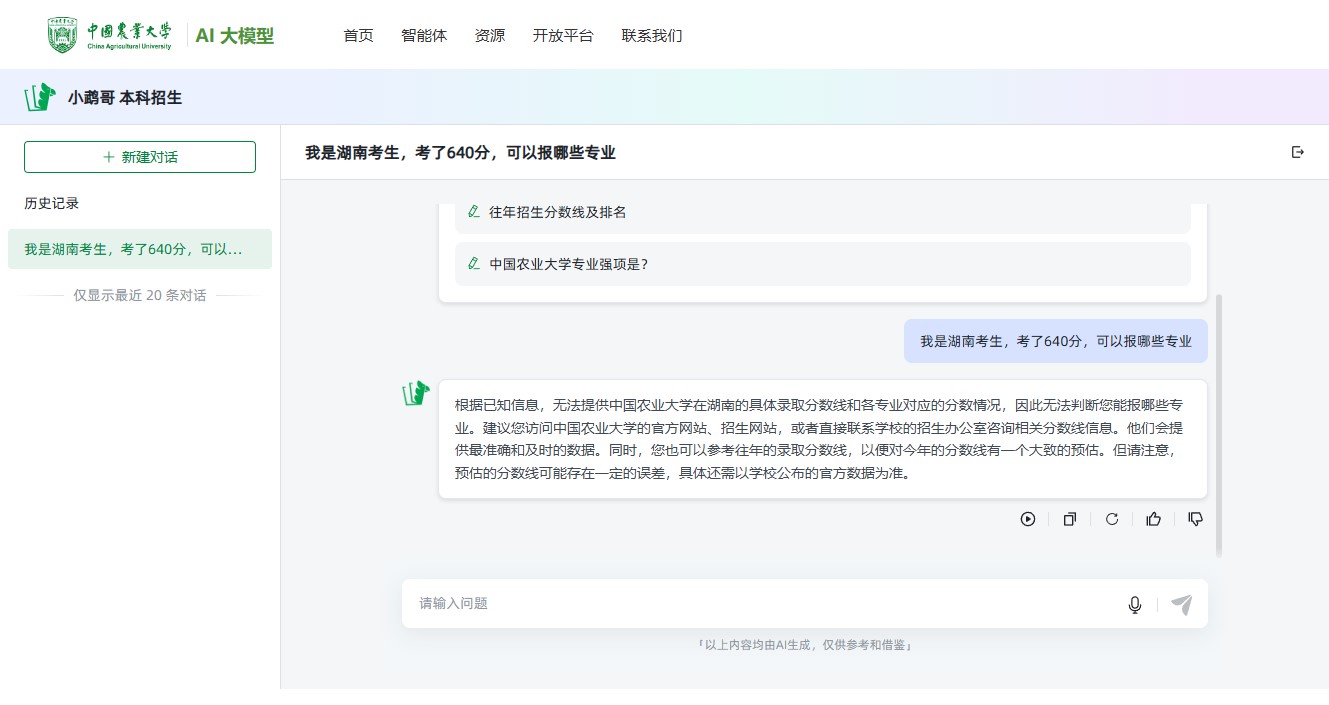Screen dimensions: 1329x705
Task: Give the answer a thumbs up
Action: [1154, 519]
